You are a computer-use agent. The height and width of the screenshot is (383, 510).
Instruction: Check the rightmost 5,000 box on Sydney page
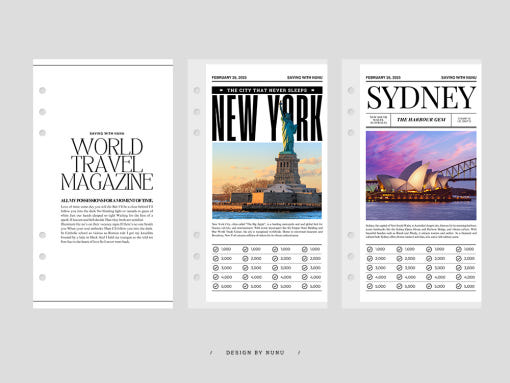pyautogui.click(x=459, y=286)
